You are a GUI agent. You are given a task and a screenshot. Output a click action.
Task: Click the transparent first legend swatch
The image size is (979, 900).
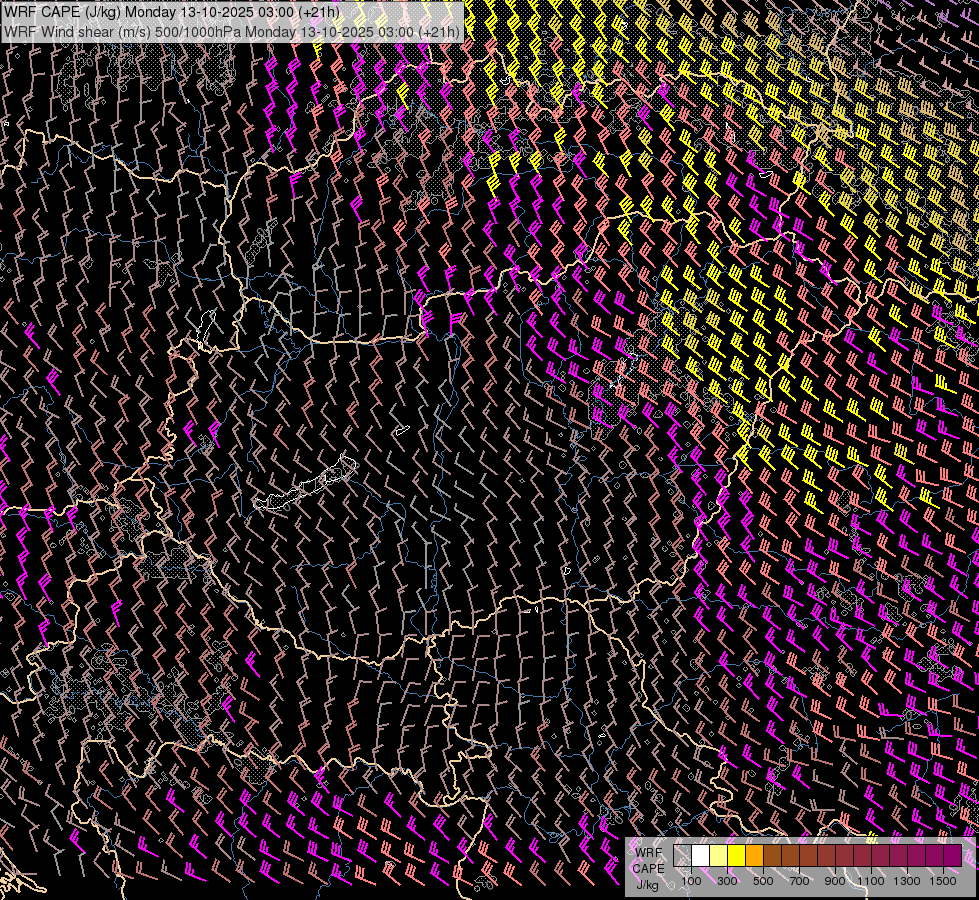(682, 856)
